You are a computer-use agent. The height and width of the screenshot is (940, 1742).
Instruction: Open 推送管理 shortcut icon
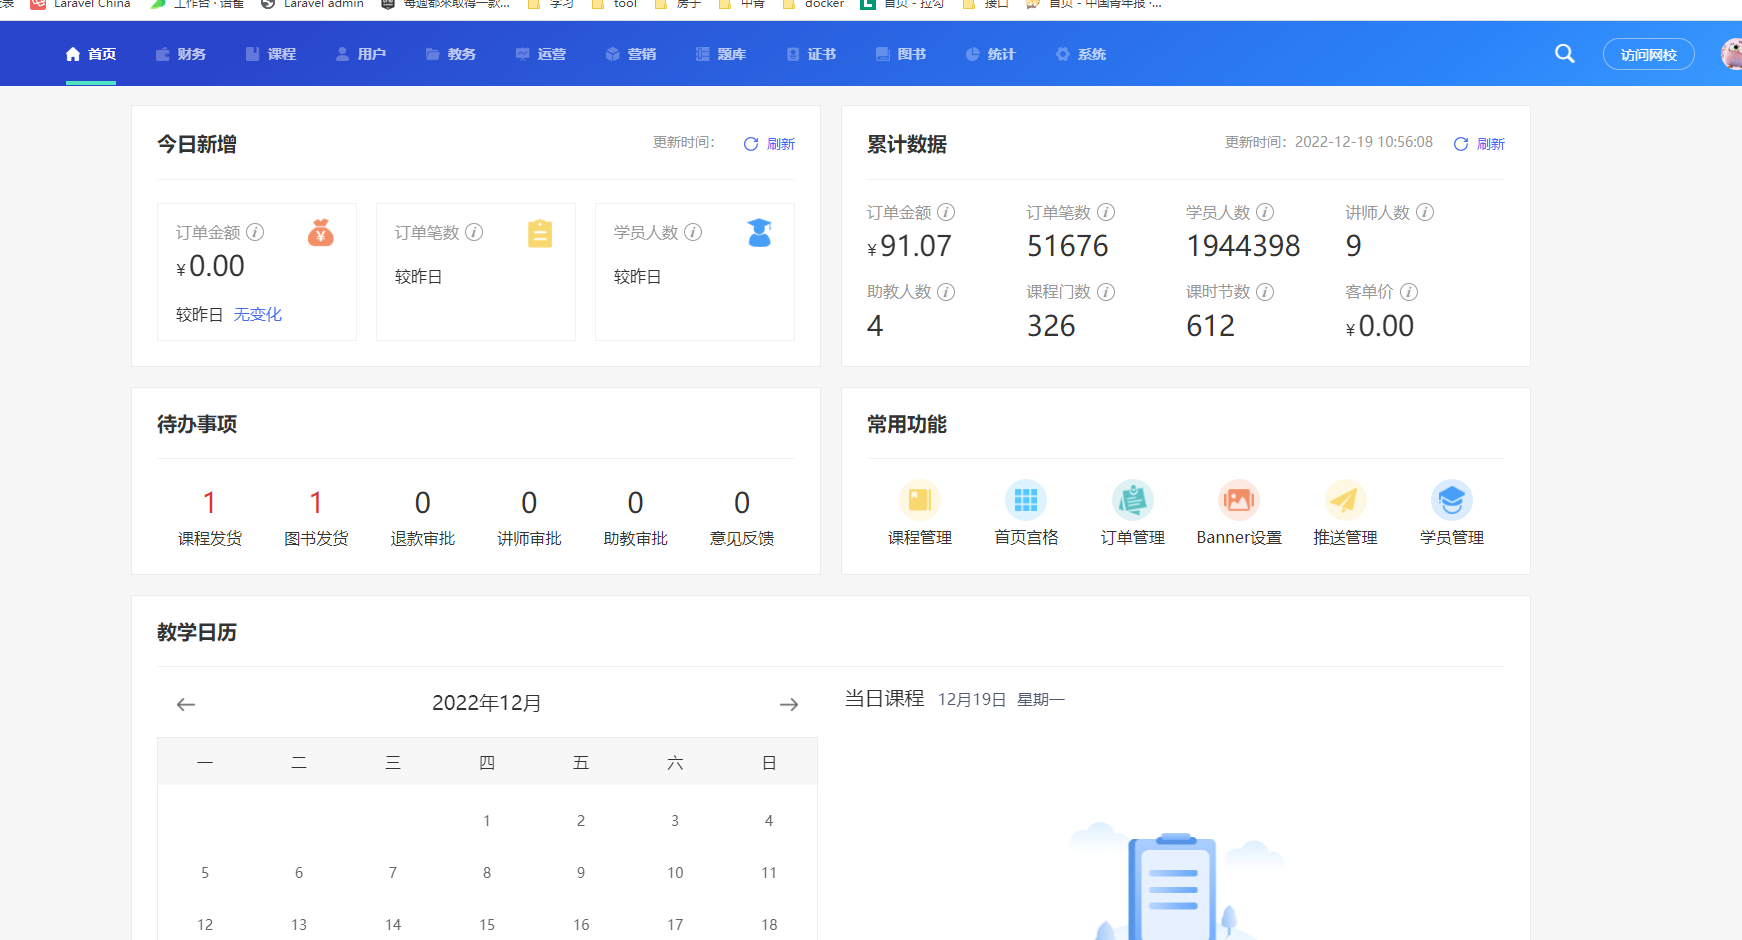(1345, 500)
